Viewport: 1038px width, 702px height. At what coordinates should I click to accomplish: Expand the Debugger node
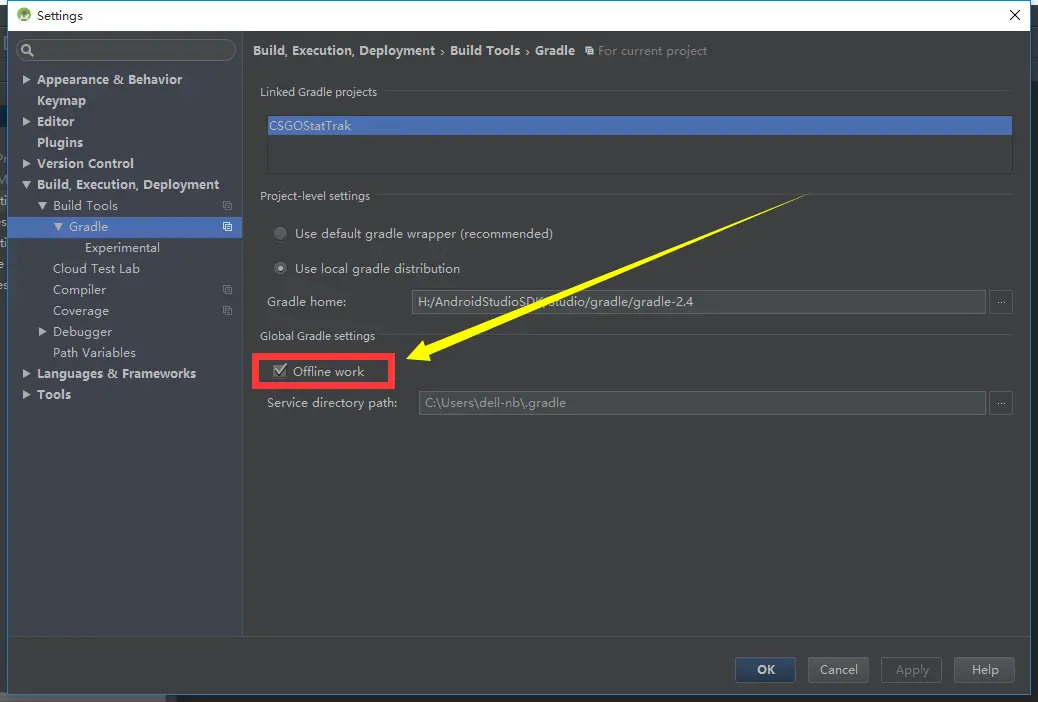coord(42,332)
